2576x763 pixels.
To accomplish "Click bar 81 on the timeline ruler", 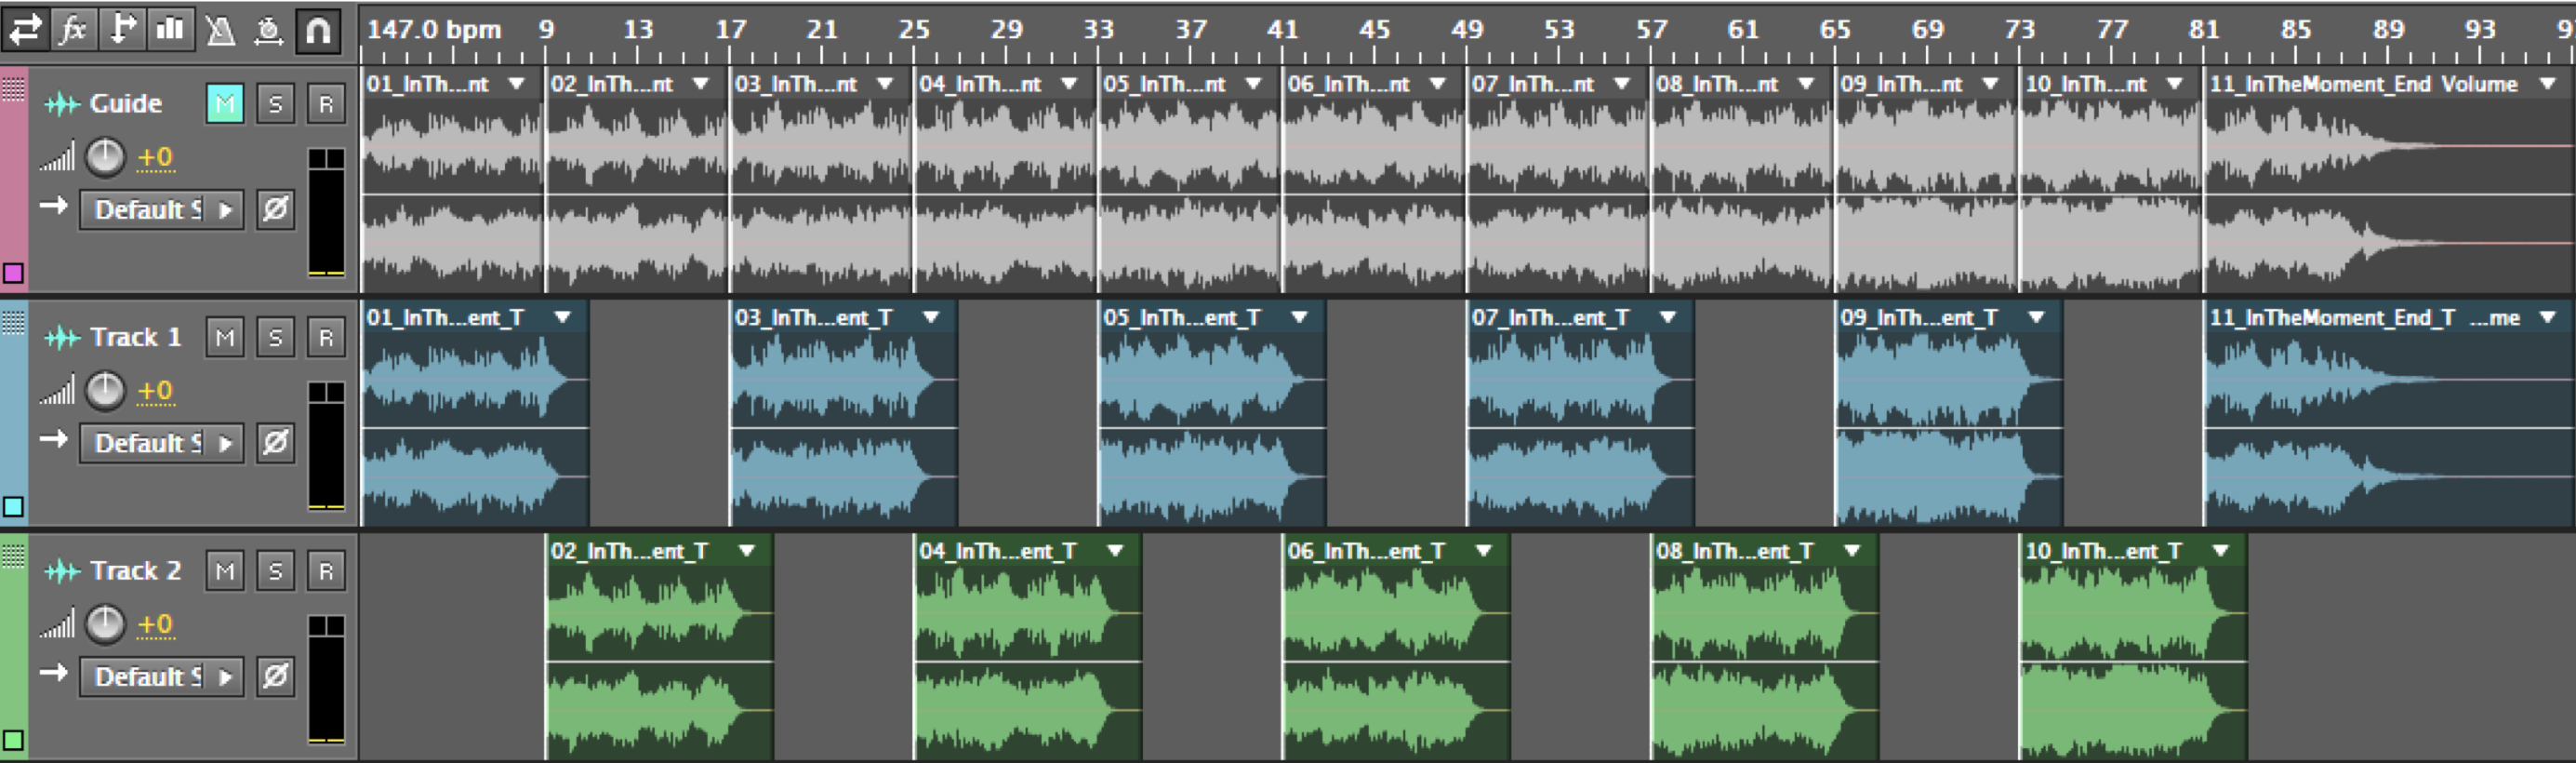I will click(2203, 30).
